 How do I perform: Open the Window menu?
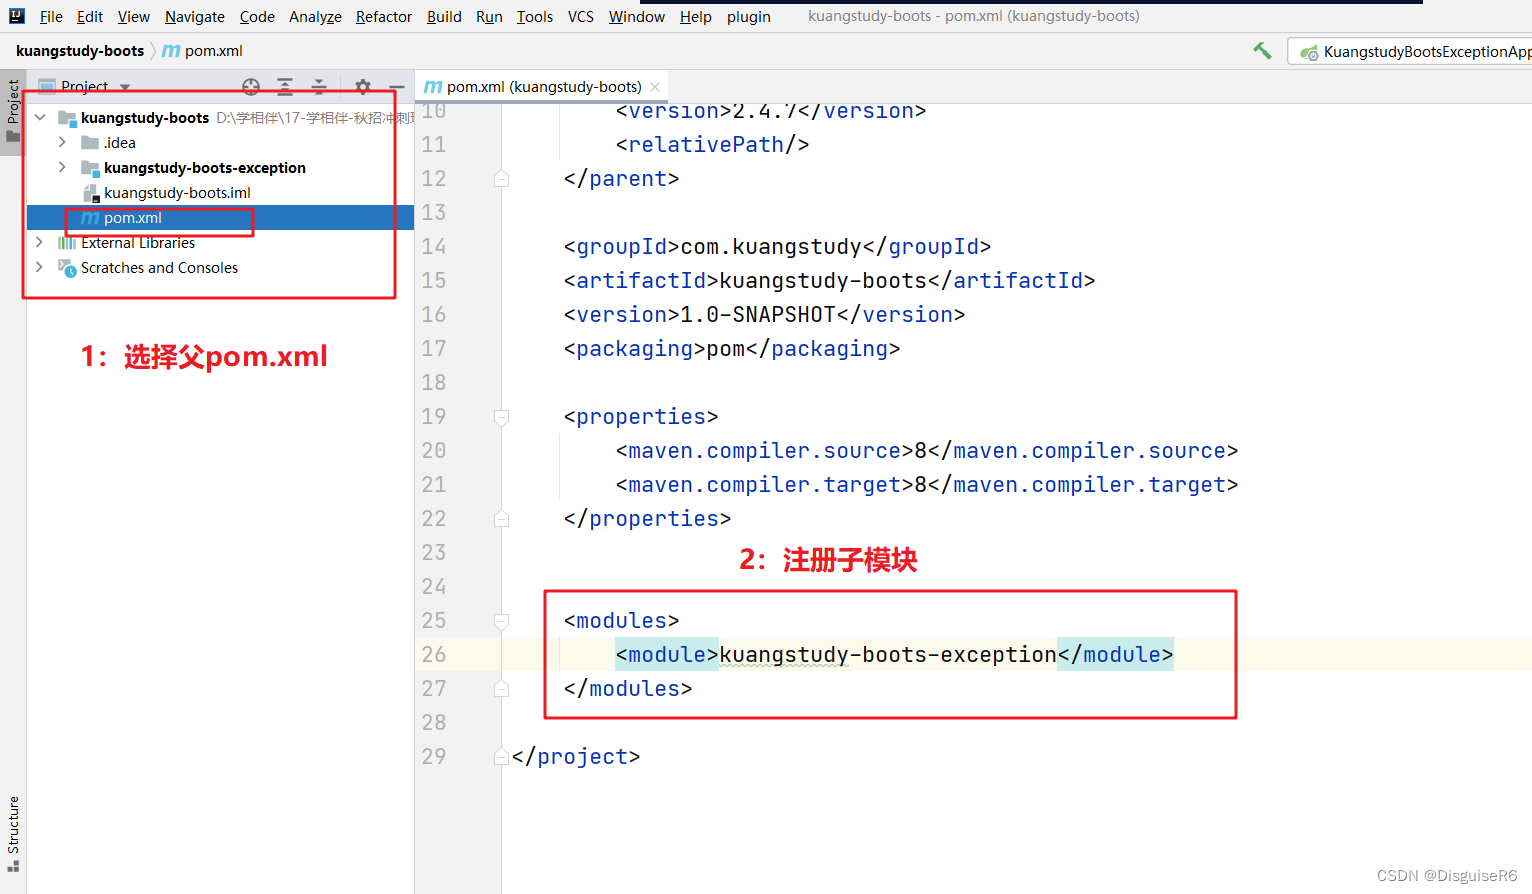tap(637, 16)
